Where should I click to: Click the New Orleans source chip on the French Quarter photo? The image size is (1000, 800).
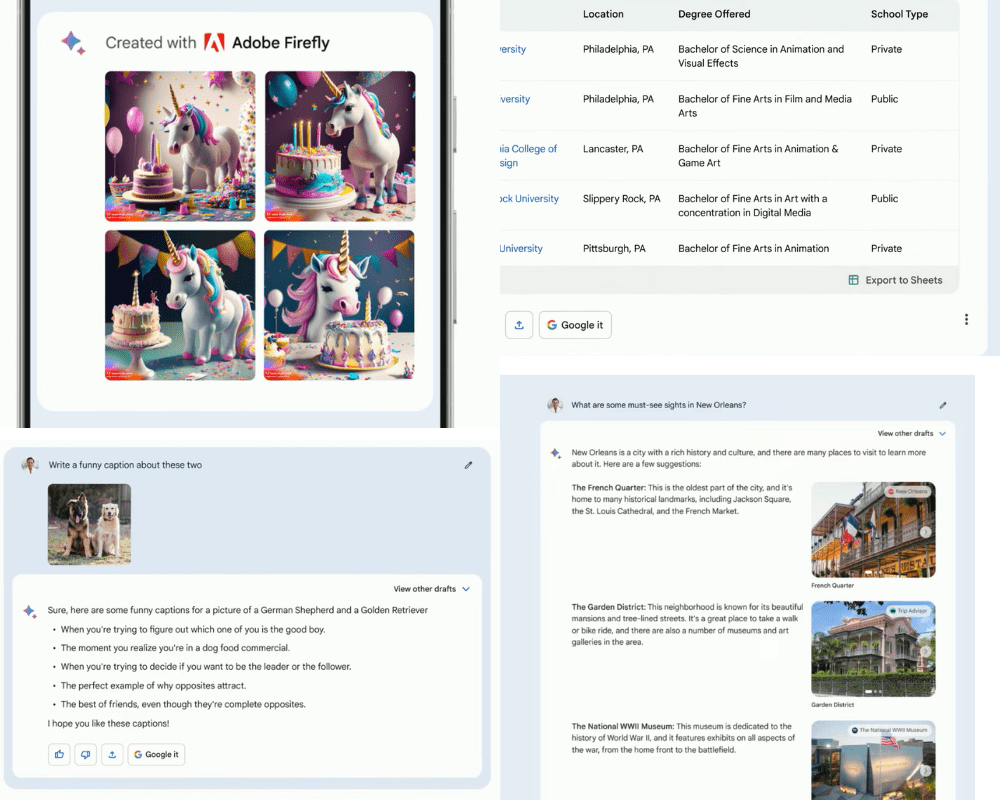coord(908,492)
